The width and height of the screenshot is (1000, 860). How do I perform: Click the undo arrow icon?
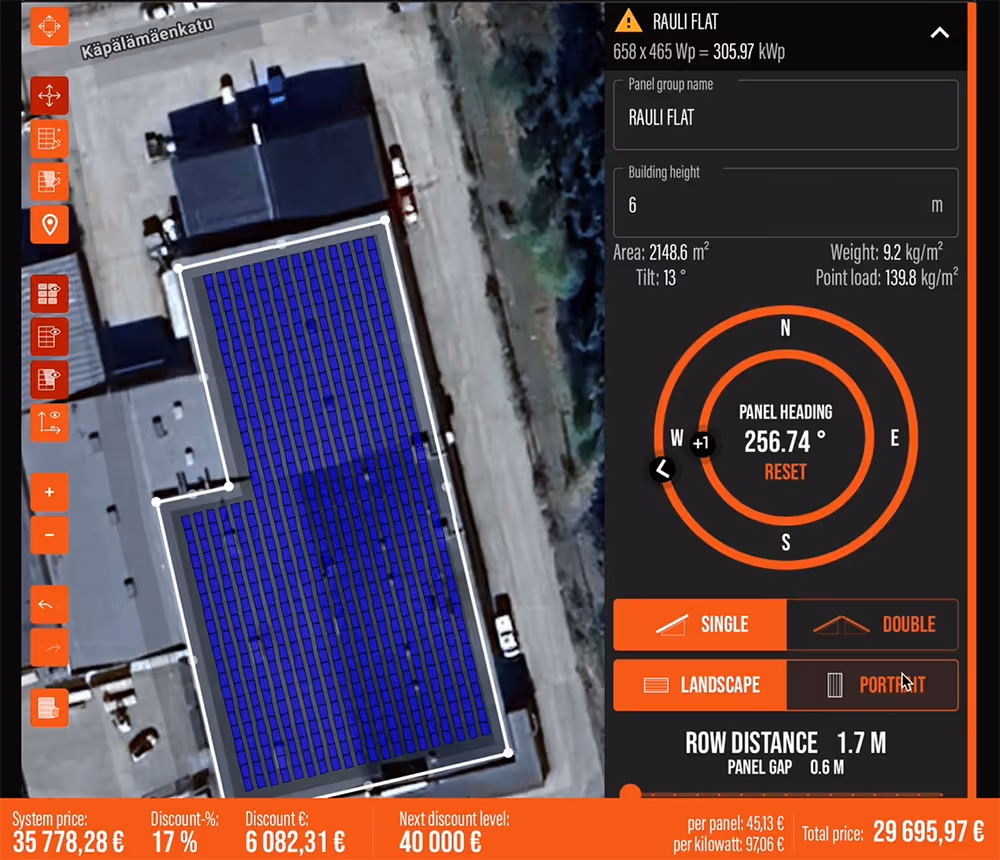point(49,604)
